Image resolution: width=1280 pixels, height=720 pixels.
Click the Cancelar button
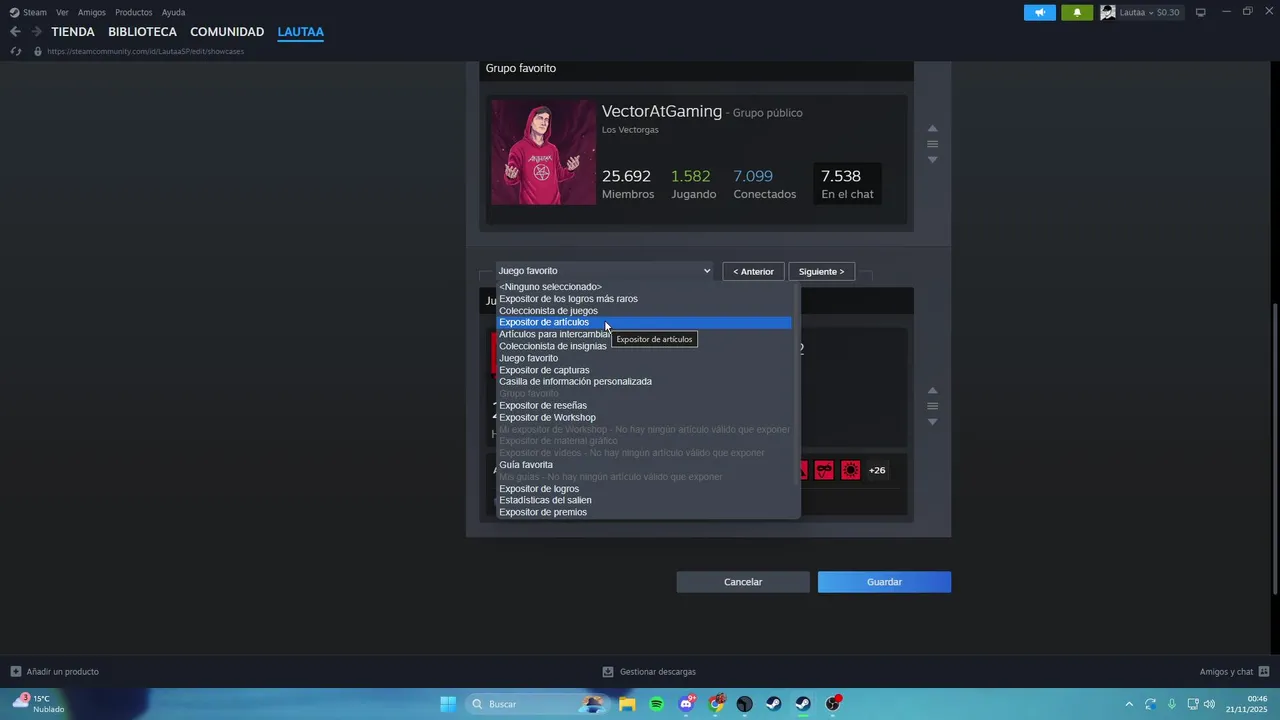[x=743, y=582]
